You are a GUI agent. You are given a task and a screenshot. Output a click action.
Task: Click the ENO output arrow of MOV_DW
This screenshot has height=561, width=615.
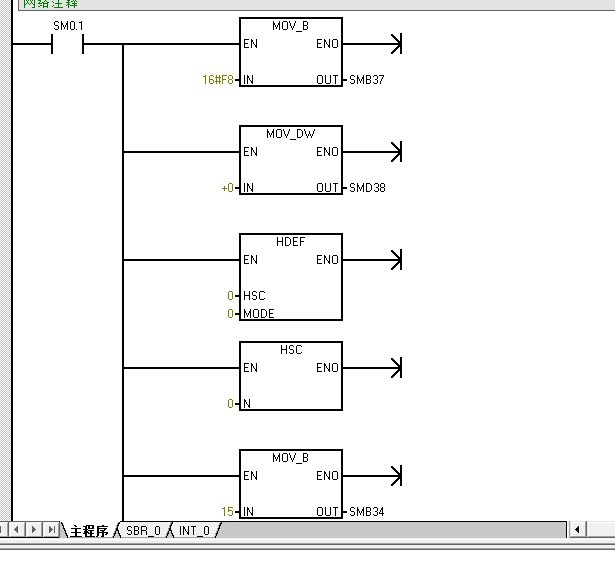click(x=394, y=152)
